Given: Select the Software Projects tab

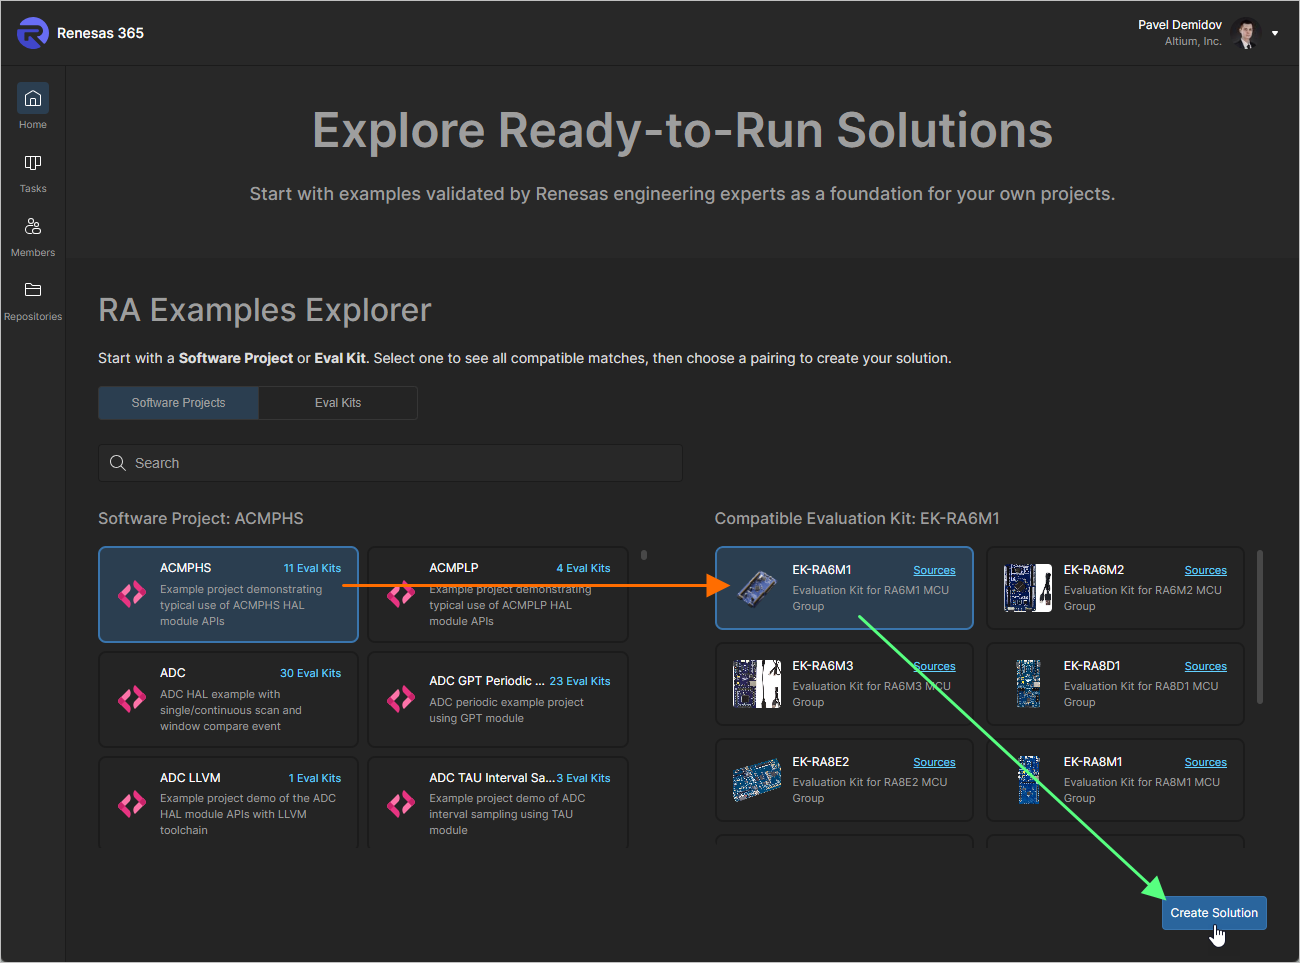Looking at the screenshot, I should pyautogui.click(x=178, y=403).
